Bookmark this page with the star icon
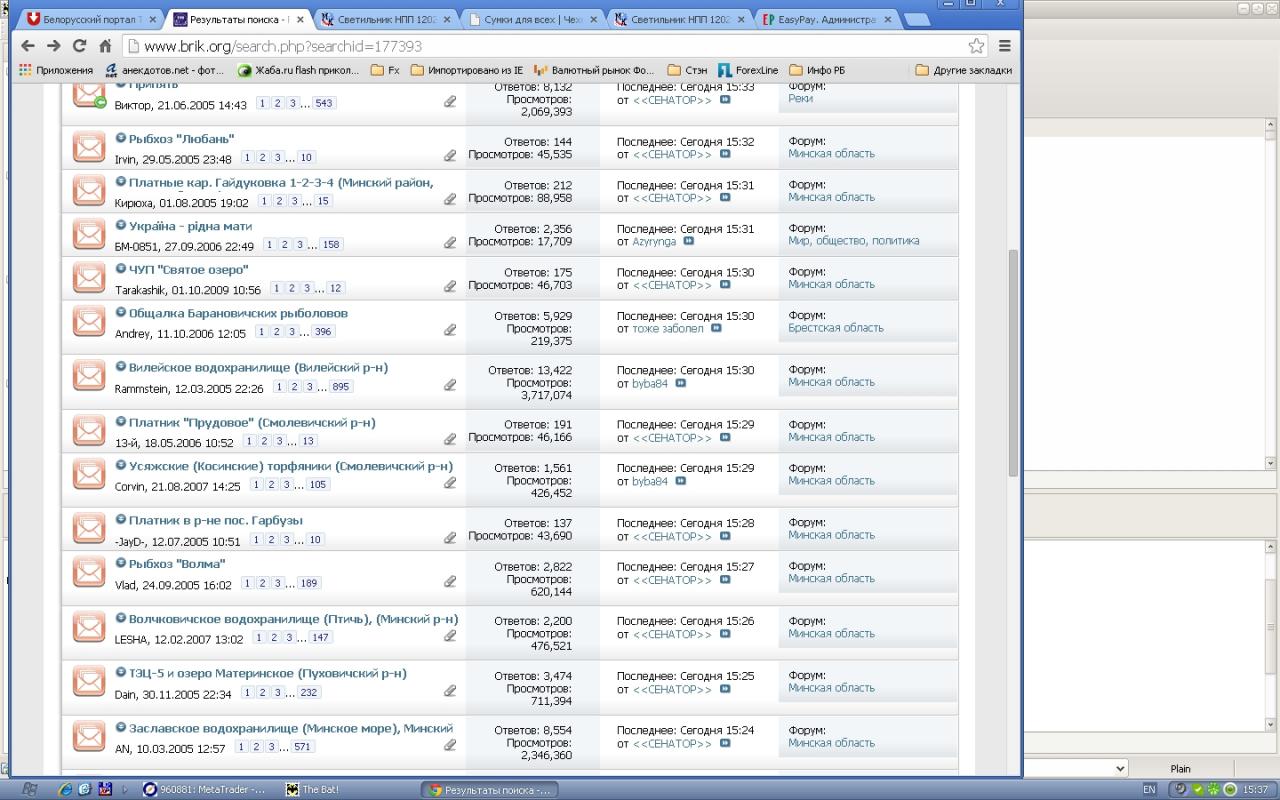1280x800 pixels. (976, 46)
